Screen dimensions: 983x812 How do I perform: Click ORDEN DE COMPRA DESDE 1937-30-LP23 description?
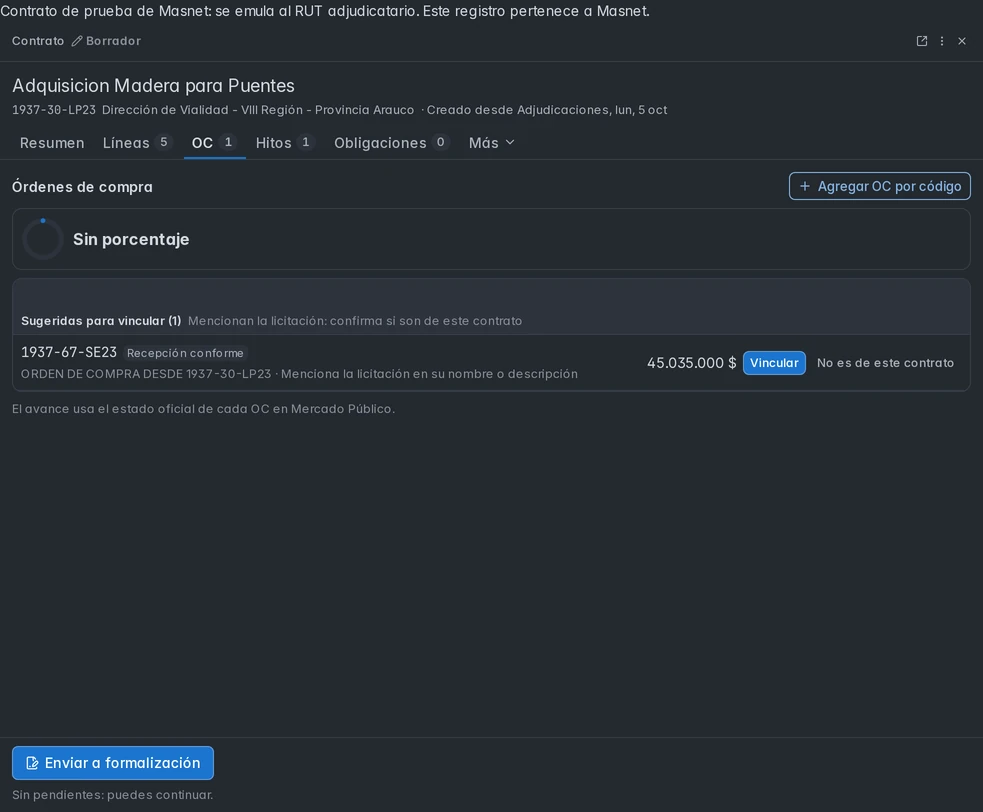click(x=146, y=374)
